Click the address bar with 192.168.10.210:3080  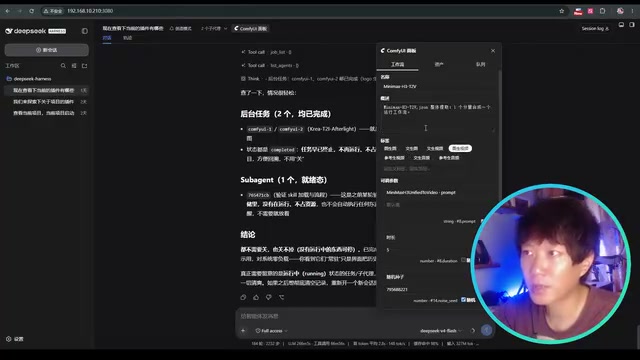pos(90,11)
